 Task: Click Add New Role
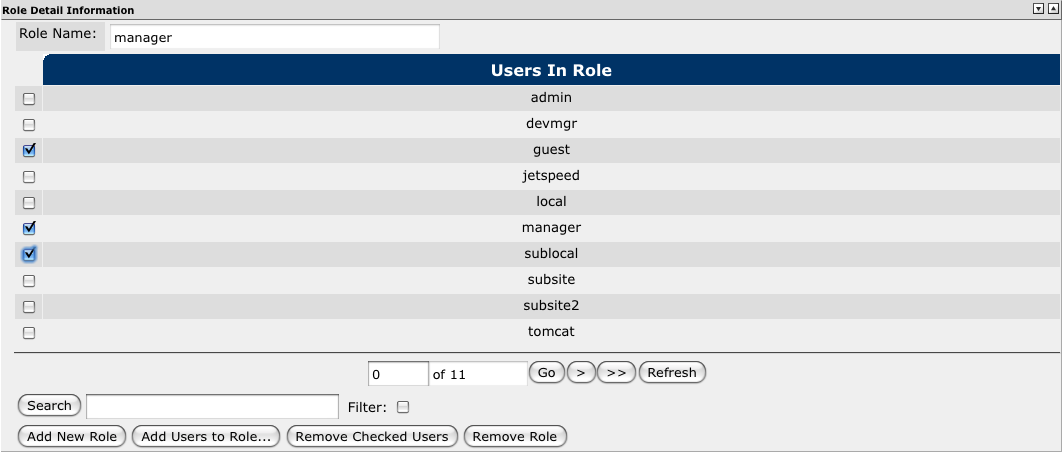72,437
